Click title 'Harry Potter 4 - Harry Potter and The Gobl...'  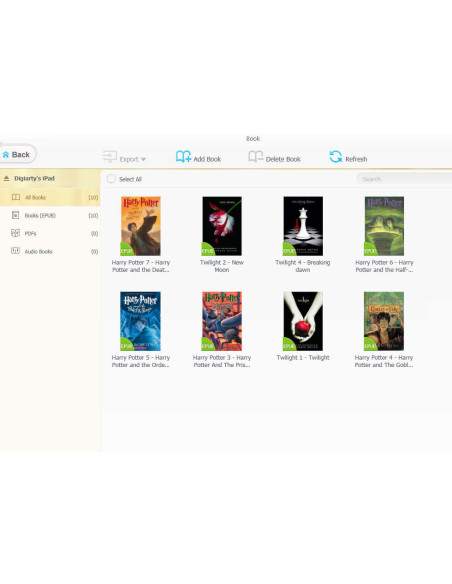(x=384, y=361)
